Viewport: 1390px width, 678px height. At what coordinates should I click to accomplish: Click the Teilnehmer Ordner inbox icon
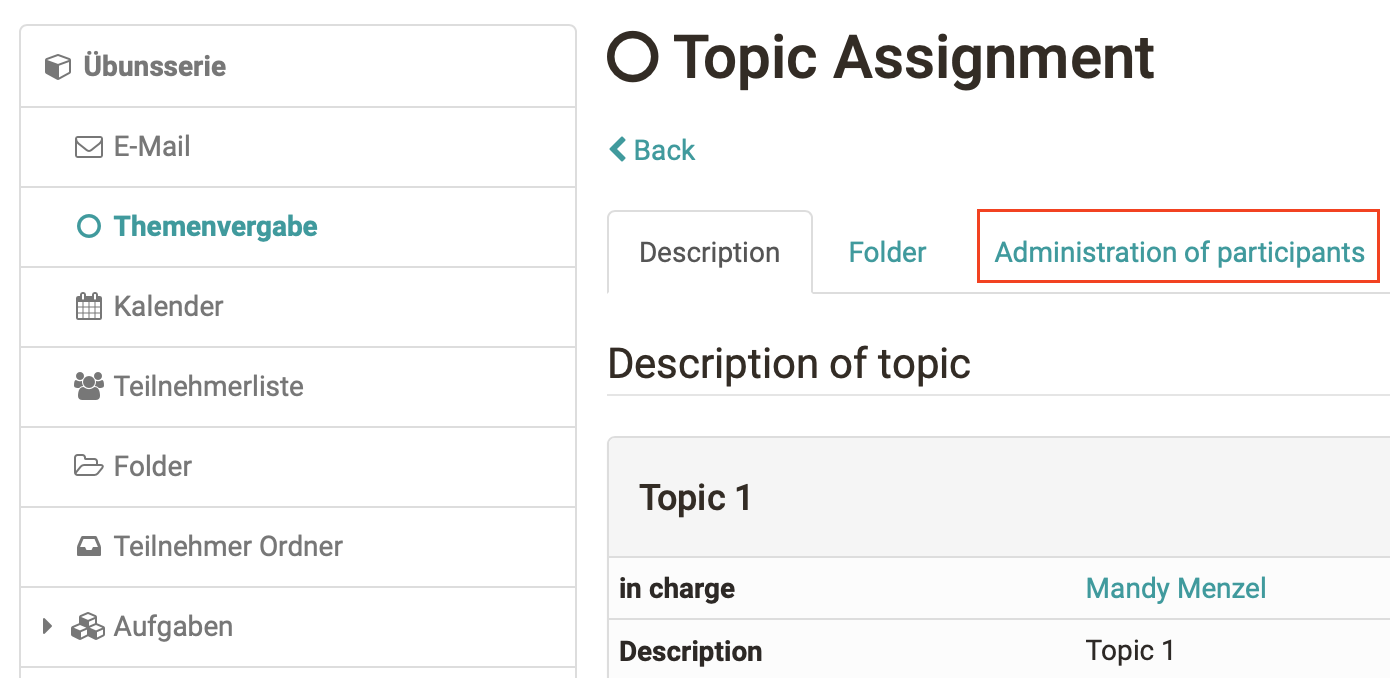point(89,546)
